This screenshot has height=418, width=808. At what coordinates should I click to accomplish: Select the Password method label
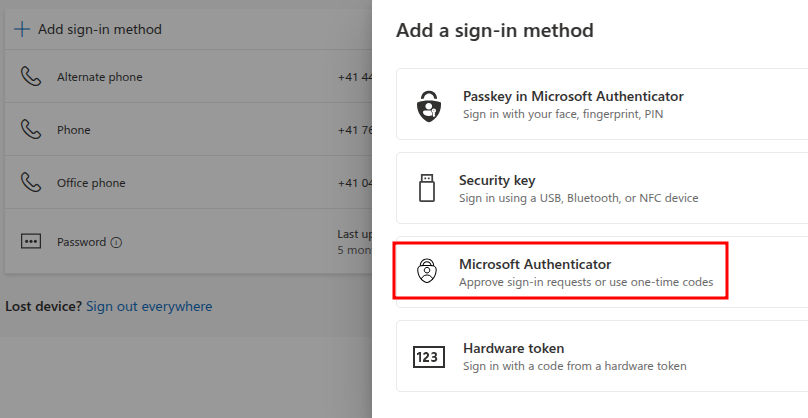tap(81, 242)
